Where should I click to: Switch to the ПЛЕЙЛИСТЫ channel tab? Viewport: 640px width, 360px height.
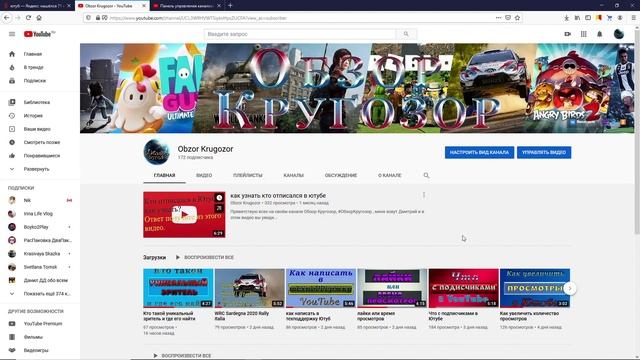(248, 175)
